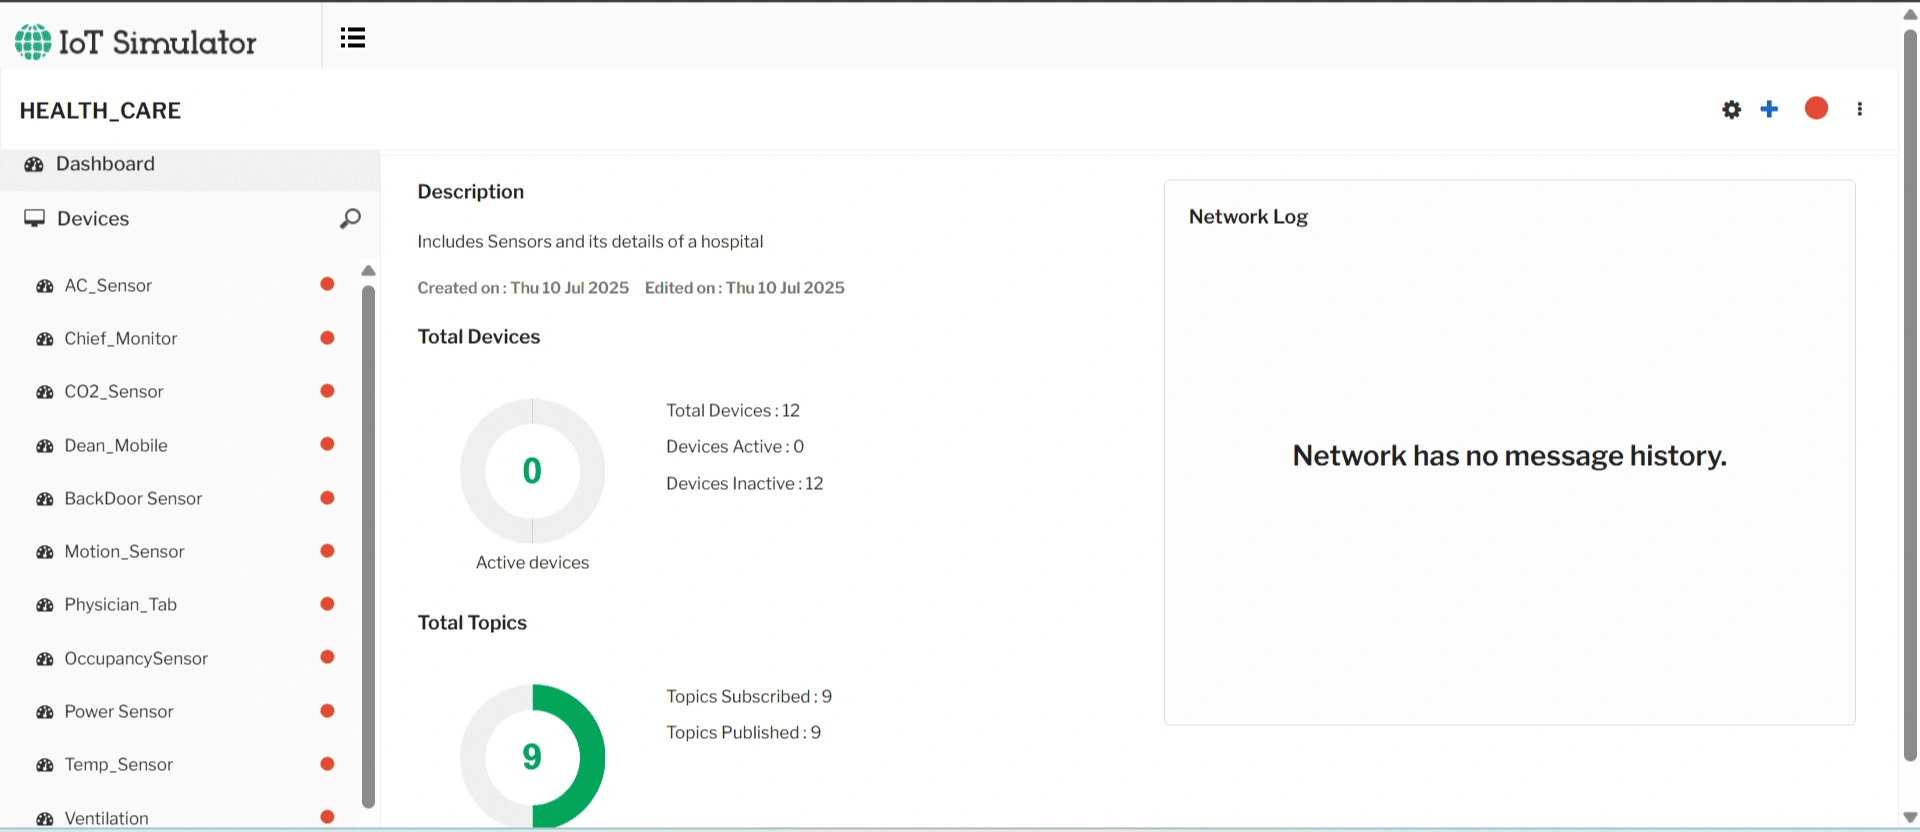
Task: Start network using red status circle
Action: 1816,108
